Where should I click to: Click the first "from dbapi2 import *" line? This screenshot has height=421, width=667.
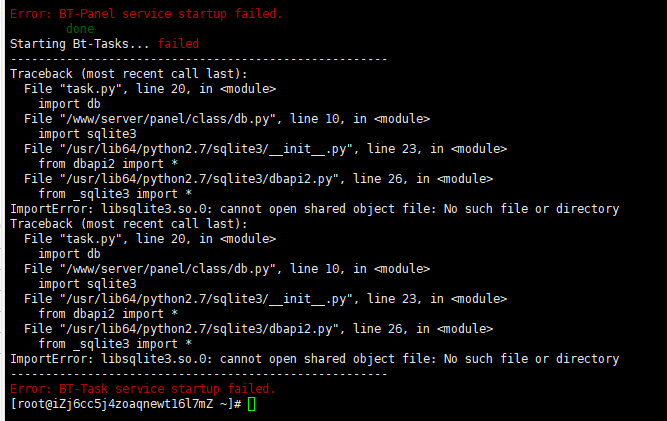point(109,164)
